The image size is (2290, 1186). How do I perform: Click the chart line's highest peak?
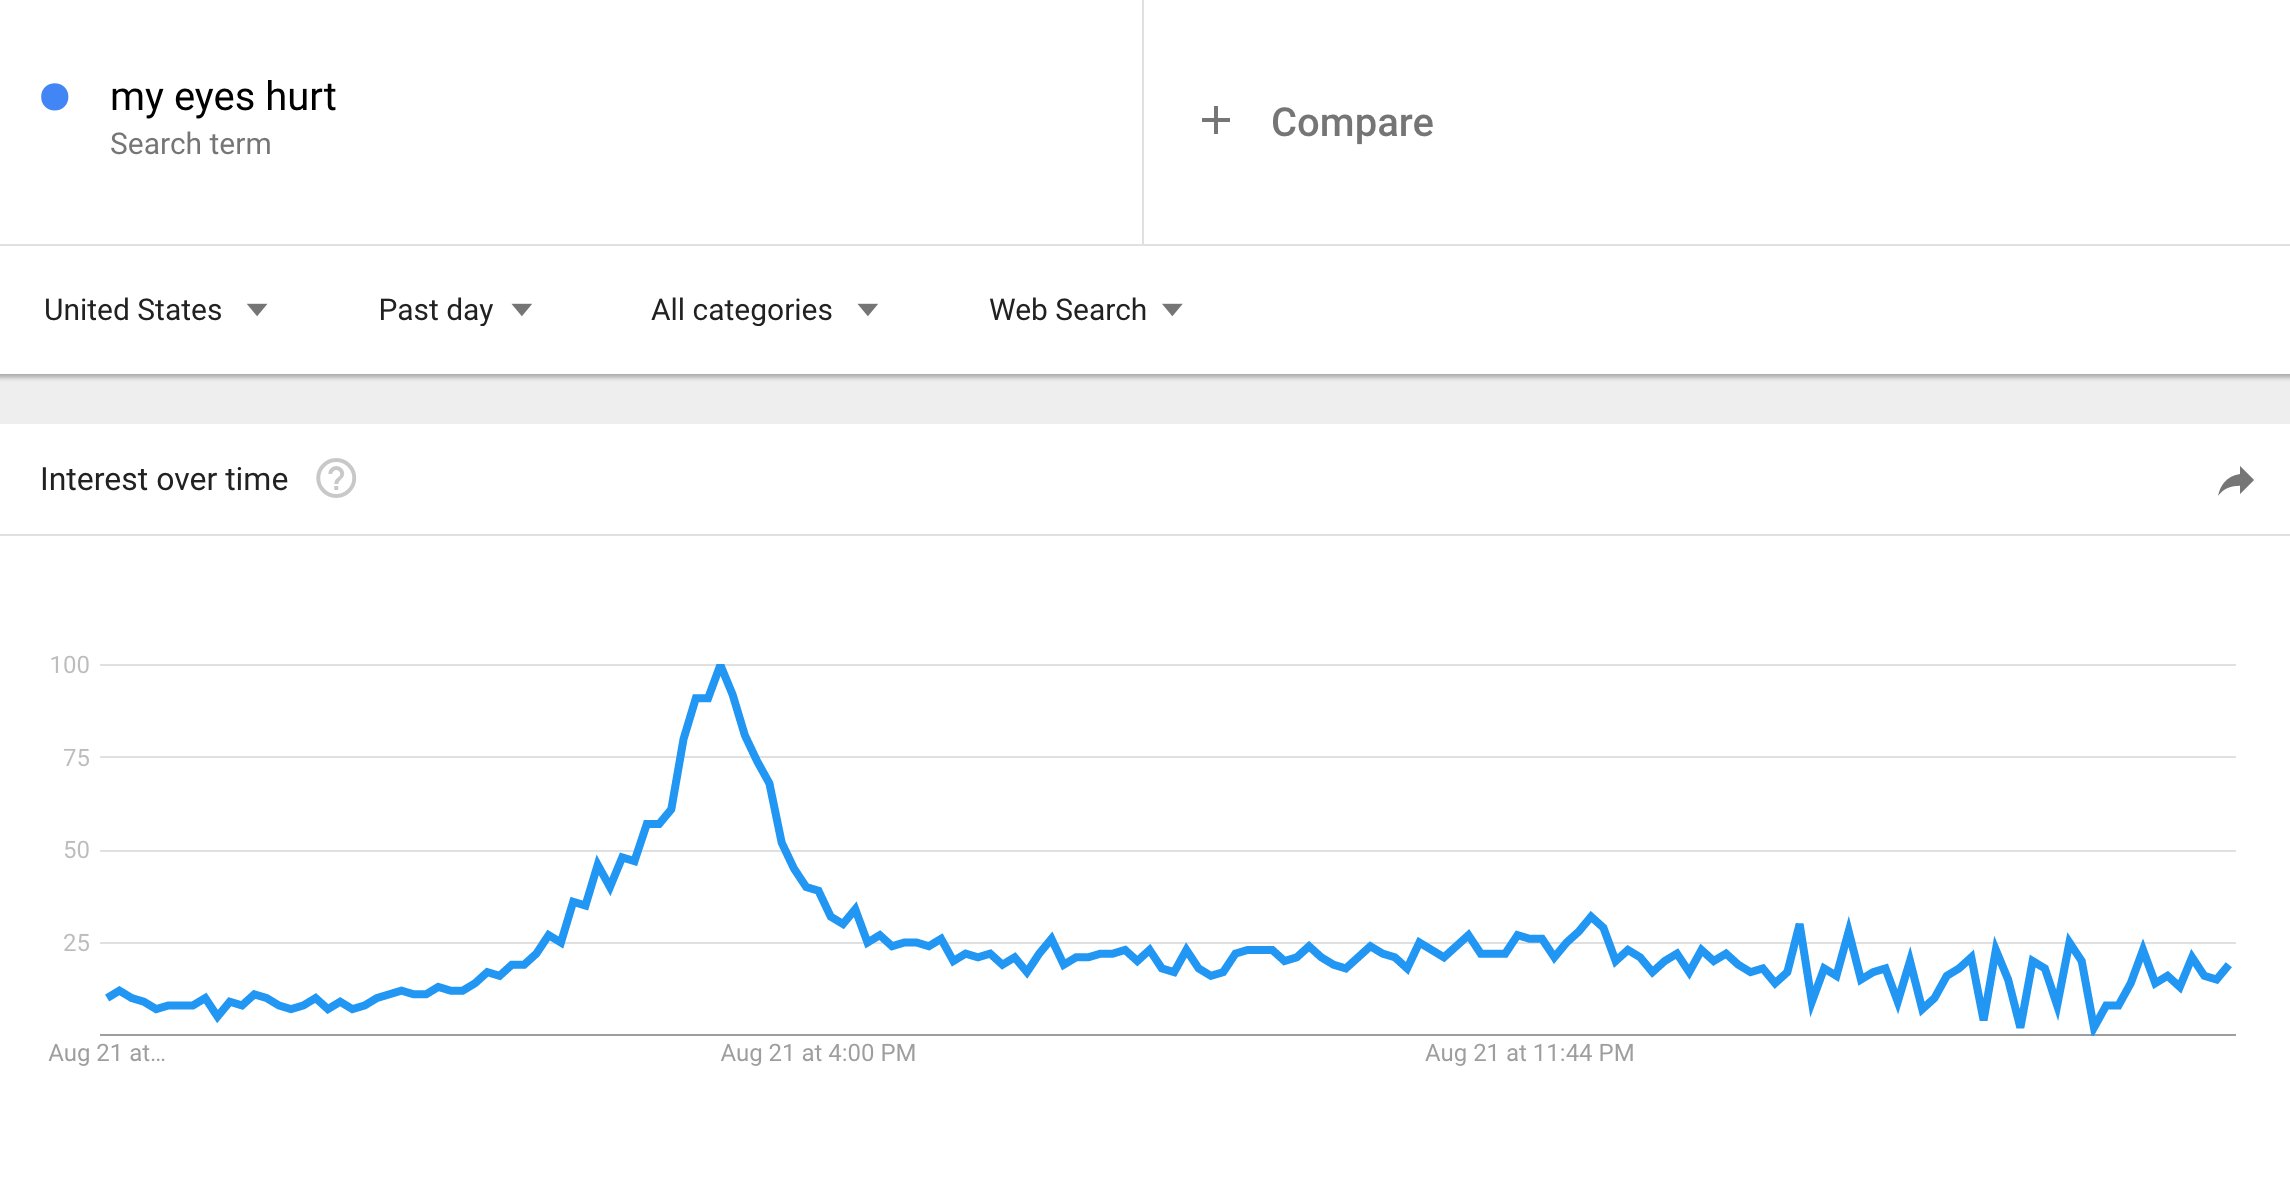click(x=720, y=666)
